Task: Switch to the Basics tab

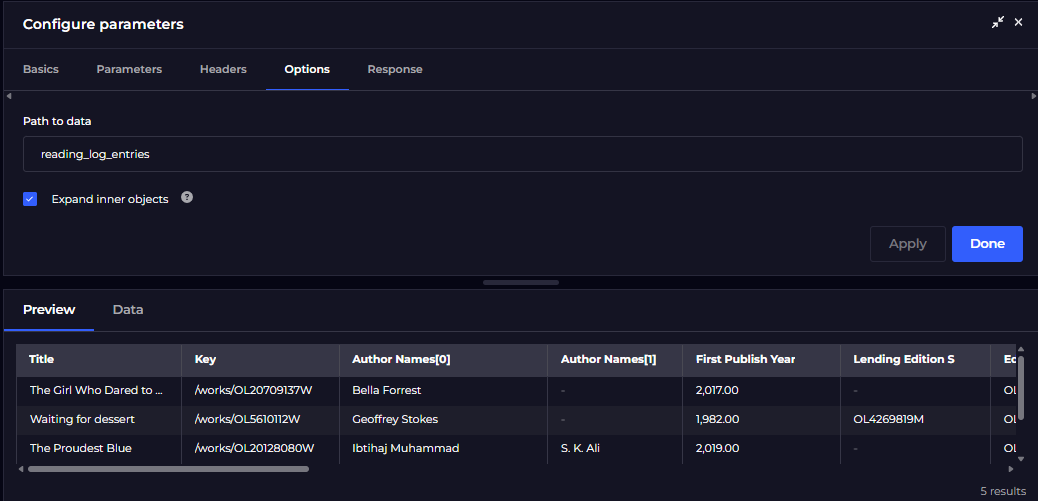Action: 41,69
